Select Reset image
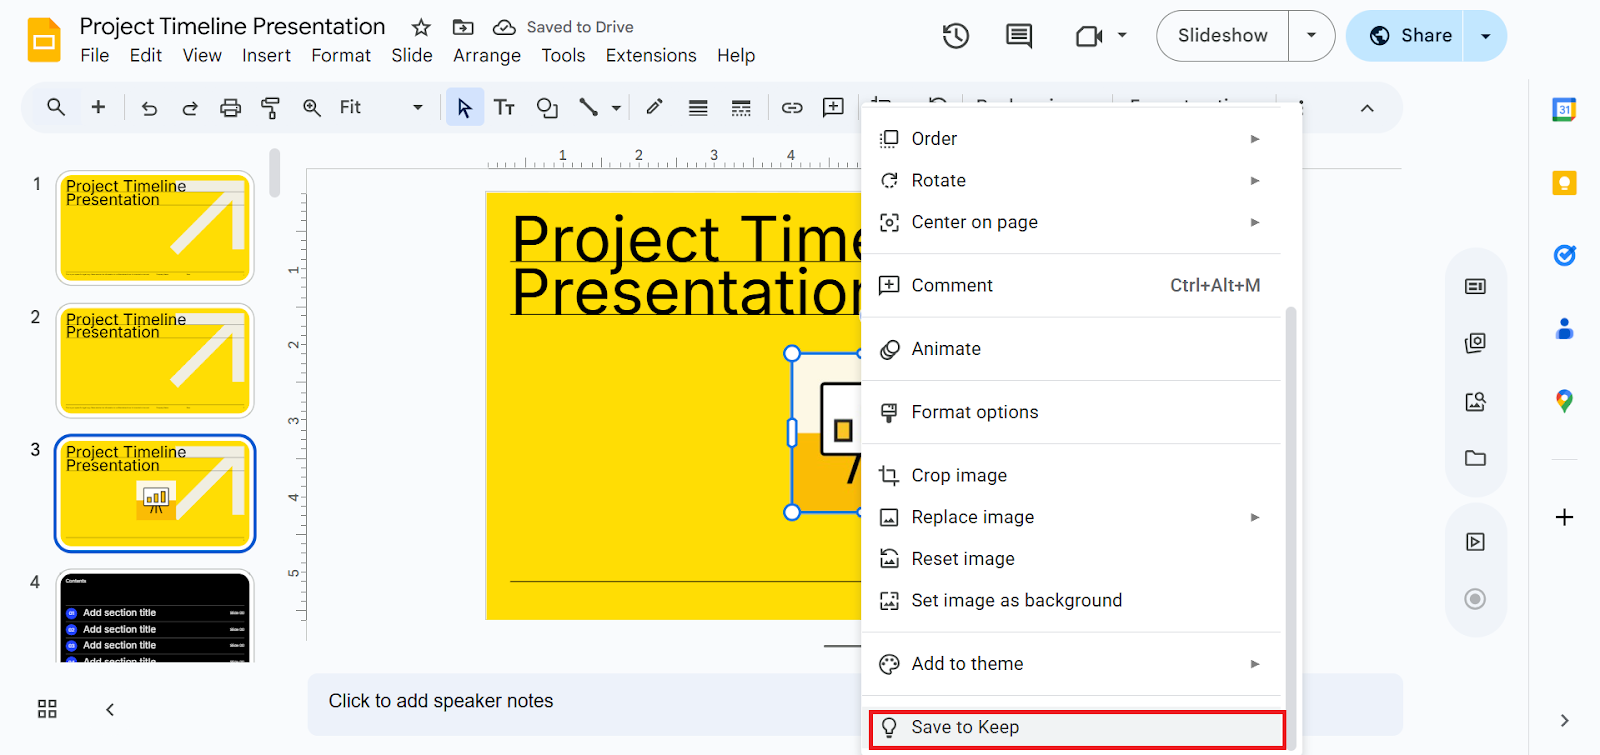Viewport: 1600px width, 755px height. point(1071,559)
